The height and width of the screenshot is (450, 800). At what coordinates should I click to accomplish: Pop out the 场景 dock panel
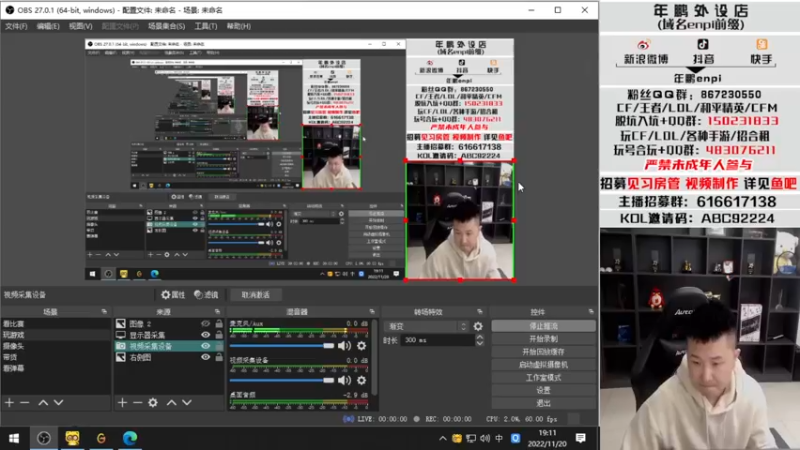pyautogui.click(x=104, y=311)
